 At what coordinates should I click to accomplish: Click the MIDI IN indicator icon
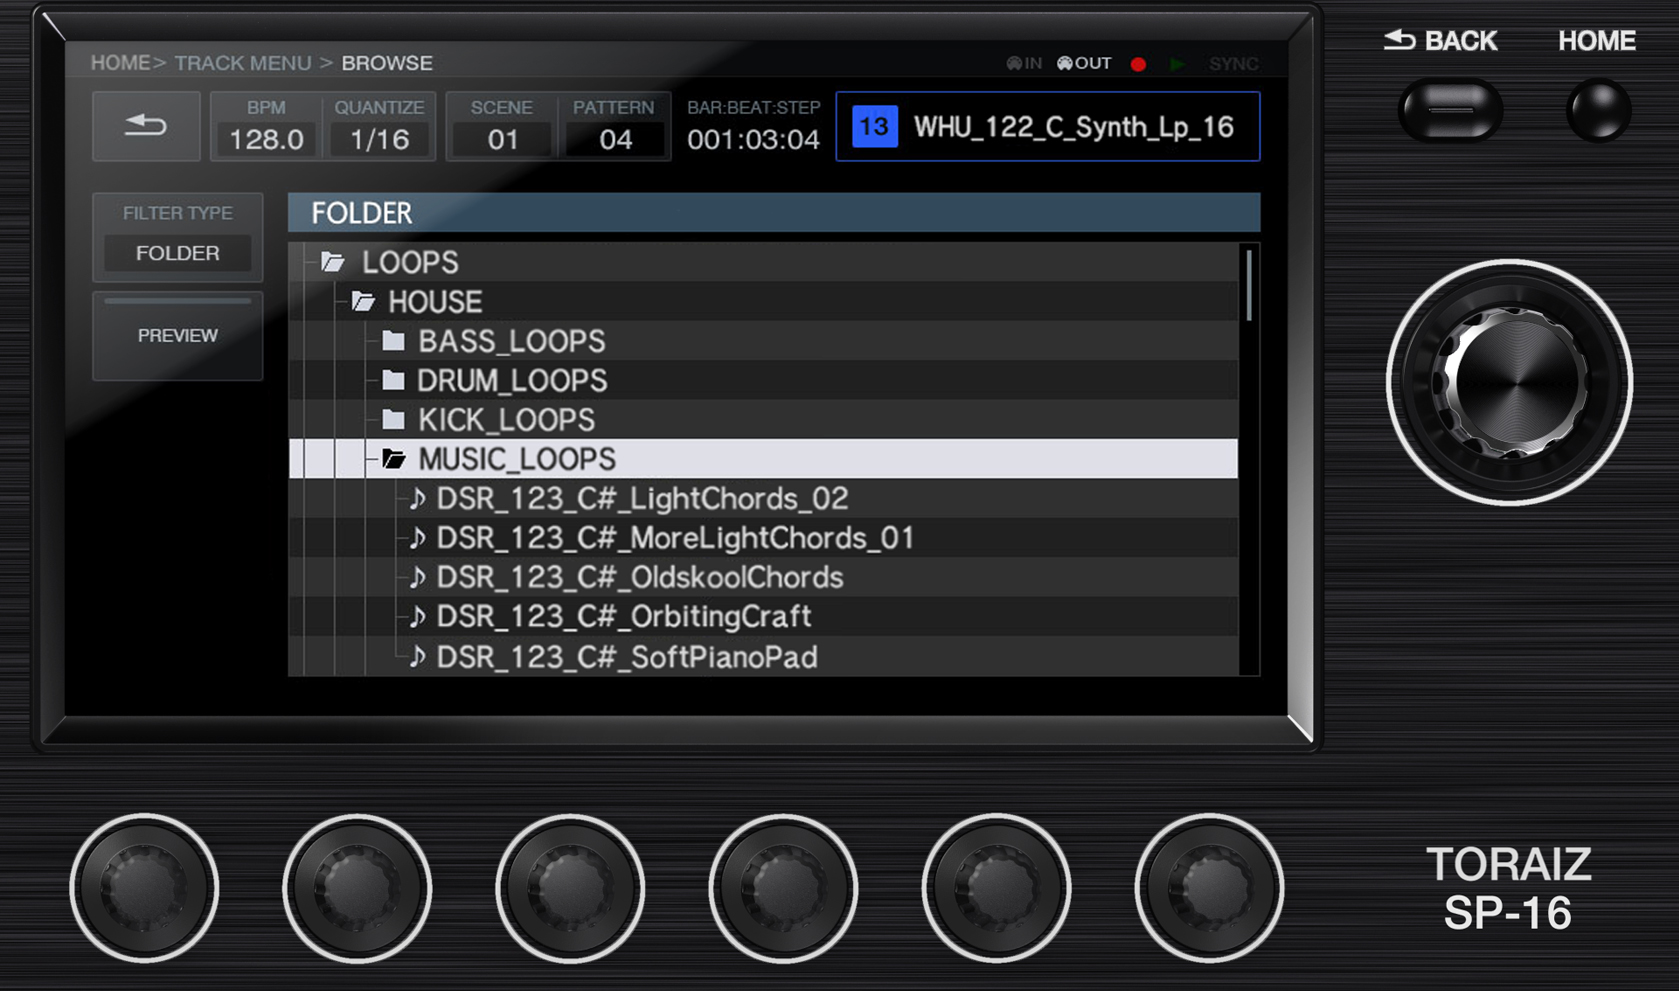click(1013, 62)
